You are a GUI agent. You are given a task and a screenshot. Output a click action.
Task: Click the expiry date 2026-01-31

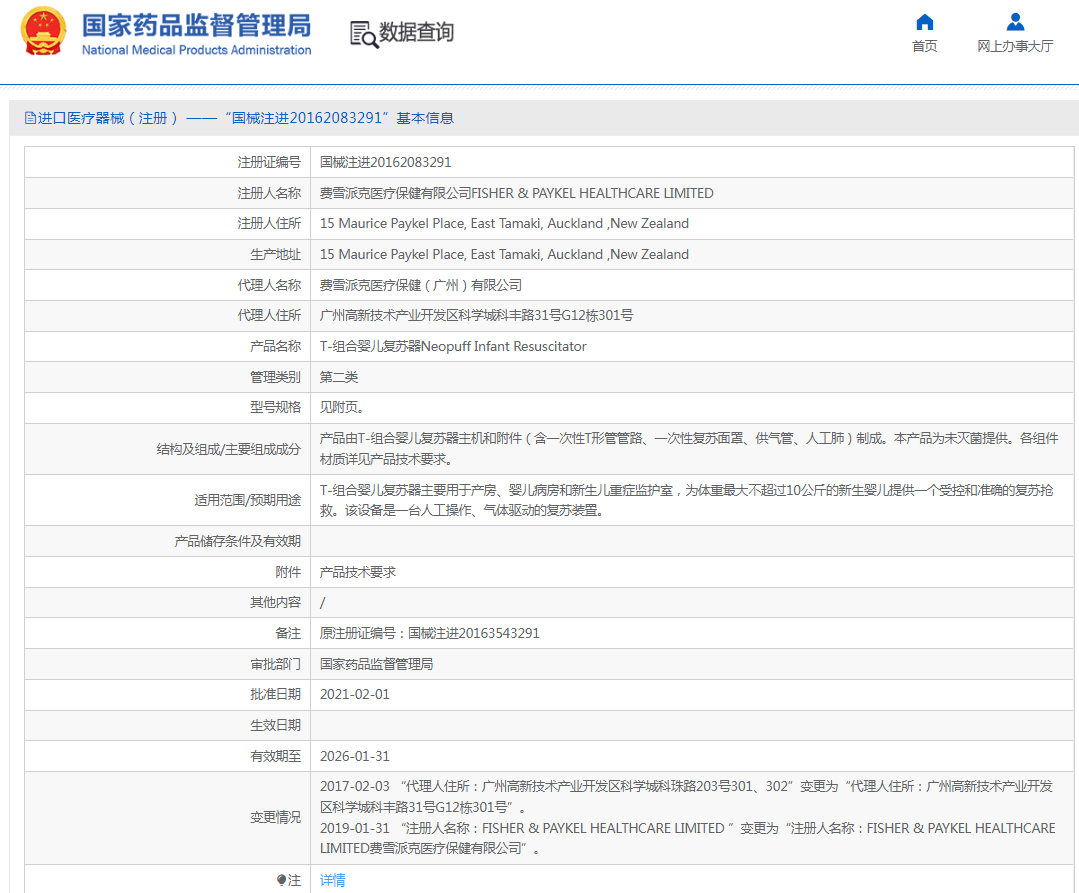coord(355,757)
